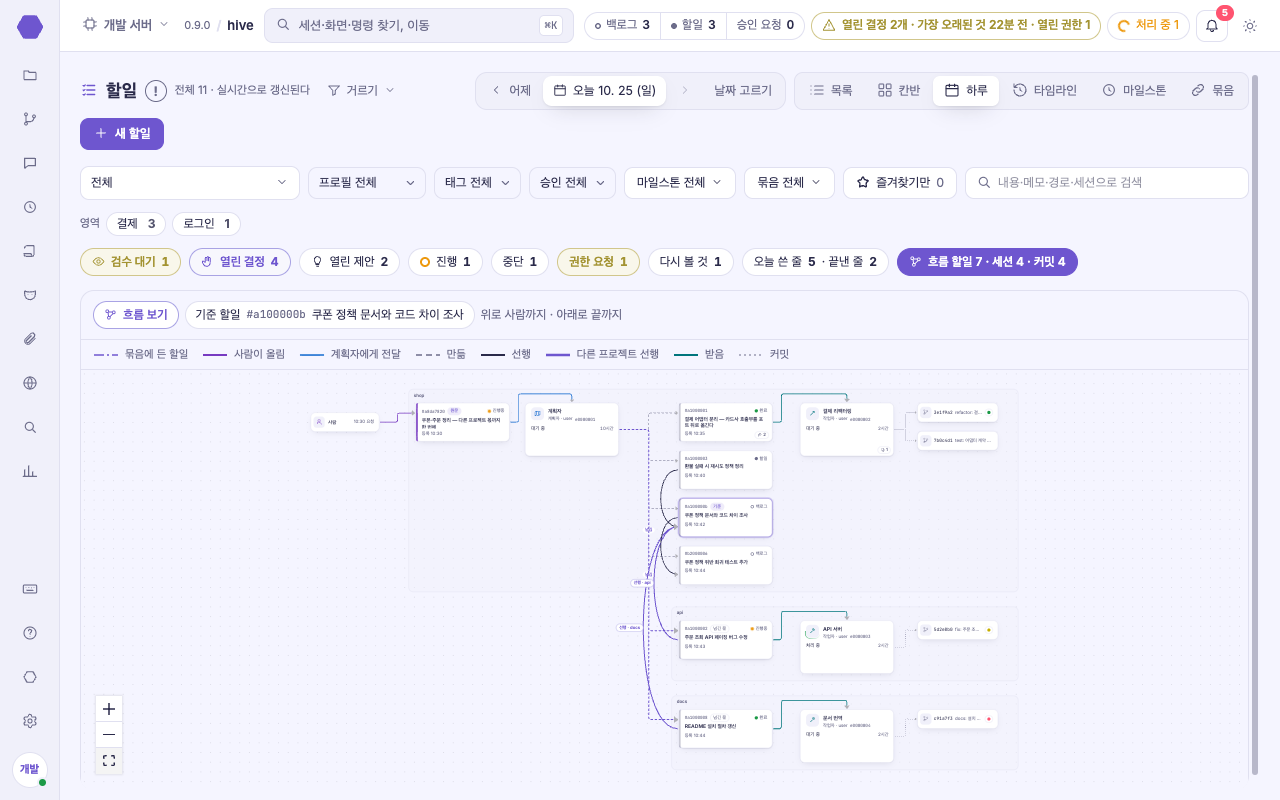Open the 프로필 전체 dropdown
1280x800 pixels.
[367, 183]
